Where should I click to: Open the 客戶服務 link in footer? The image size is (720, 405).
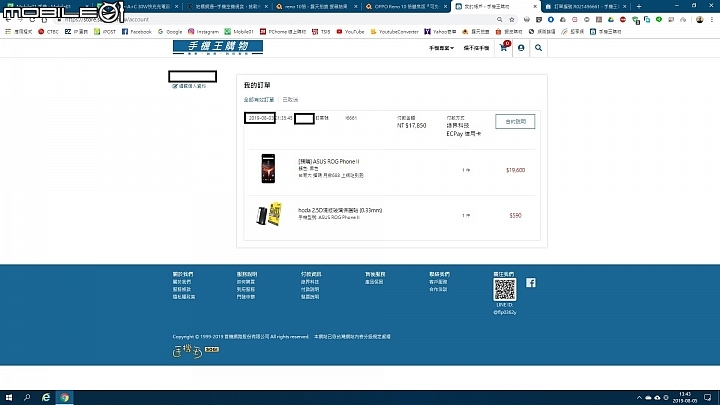tap(438, 282)
